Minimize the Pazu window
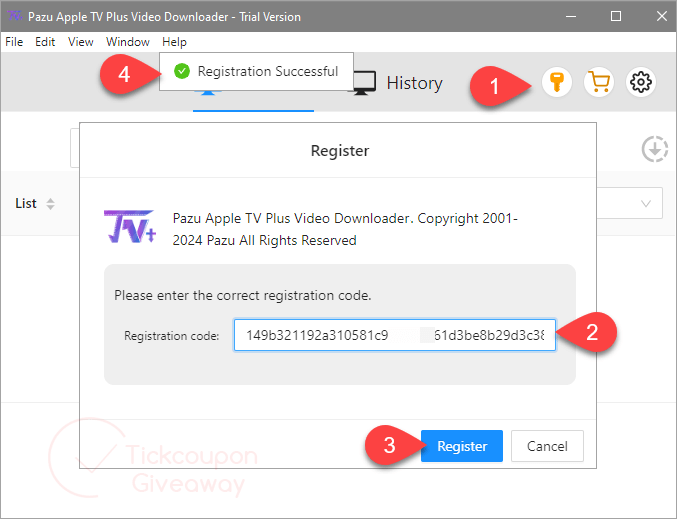The height and width of the screenshot is (519, 677). (571, 16)
